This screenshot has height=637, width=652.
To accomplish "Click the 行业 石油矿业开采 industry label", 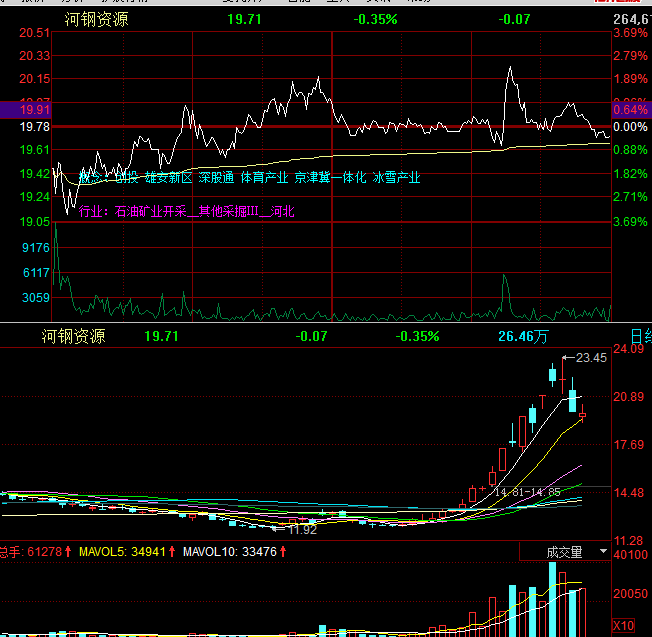I will pos(187,211).
